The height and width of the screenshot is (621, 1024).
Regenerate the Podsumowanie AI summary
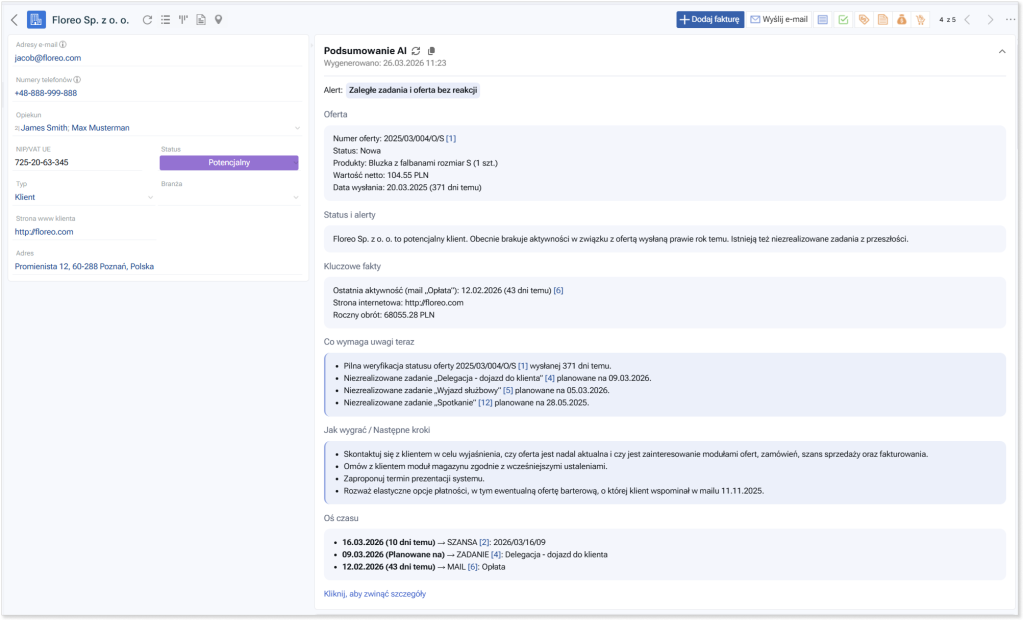[x=416, y=50]
